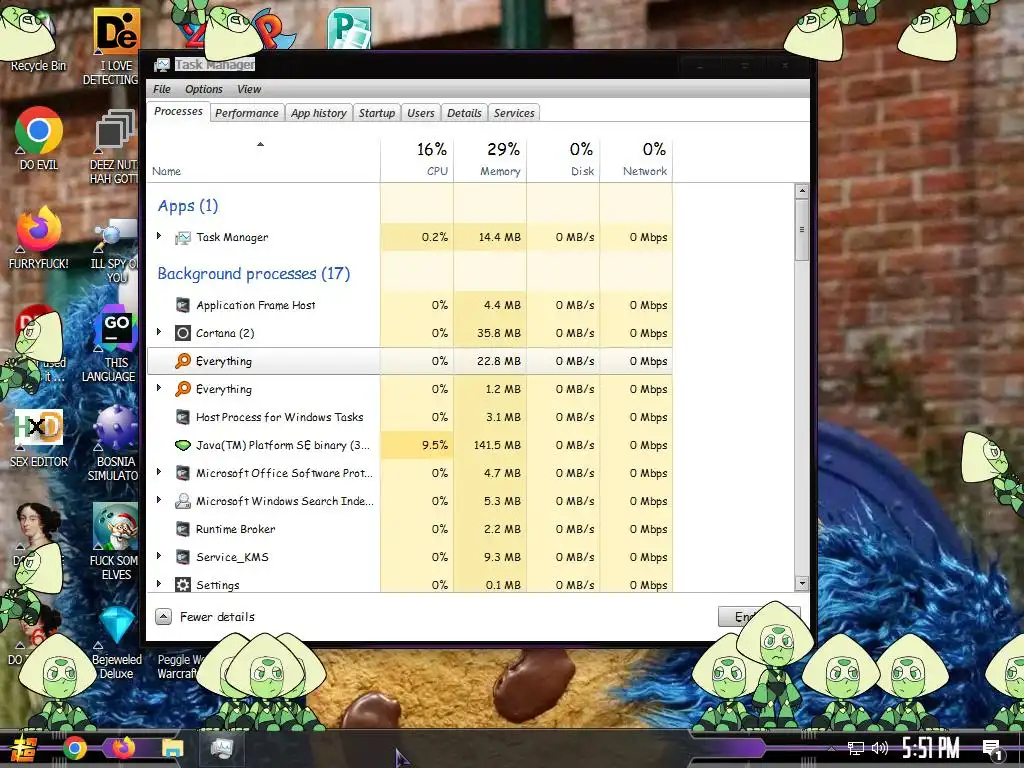The width and height of the screenshot is (1024, 768).
Task: Open the minesweeper mine desktop icon
Action: [115, 428]
